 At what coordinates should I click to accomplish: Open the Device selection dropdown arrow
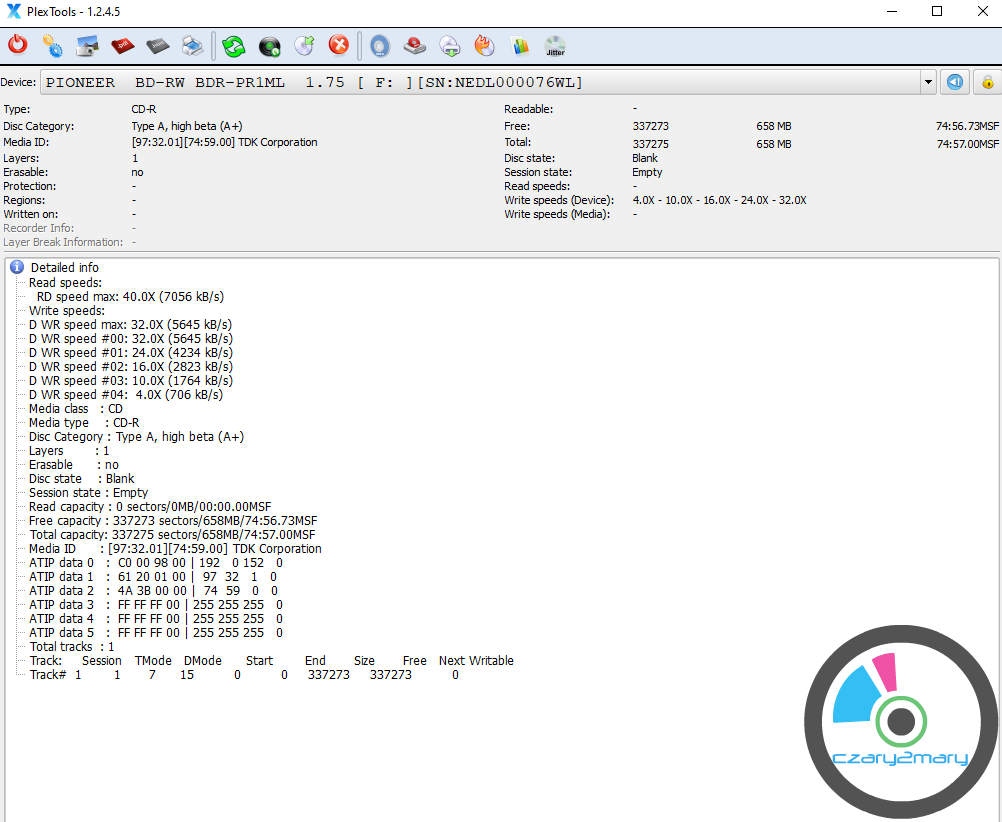point(928,82)
